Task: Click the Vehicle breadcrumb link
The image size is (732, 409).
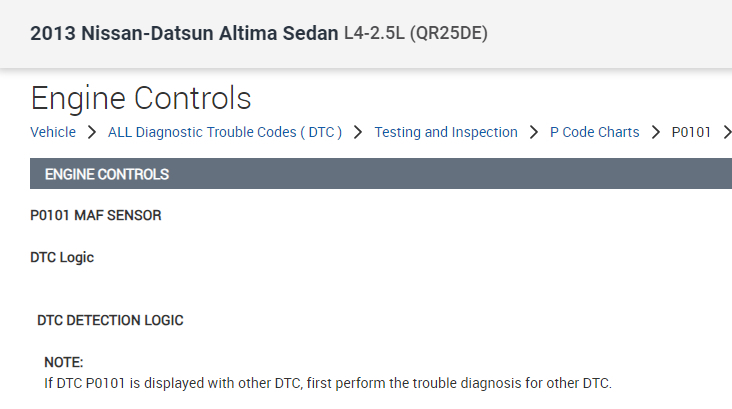Action: (x=52, y=132)
